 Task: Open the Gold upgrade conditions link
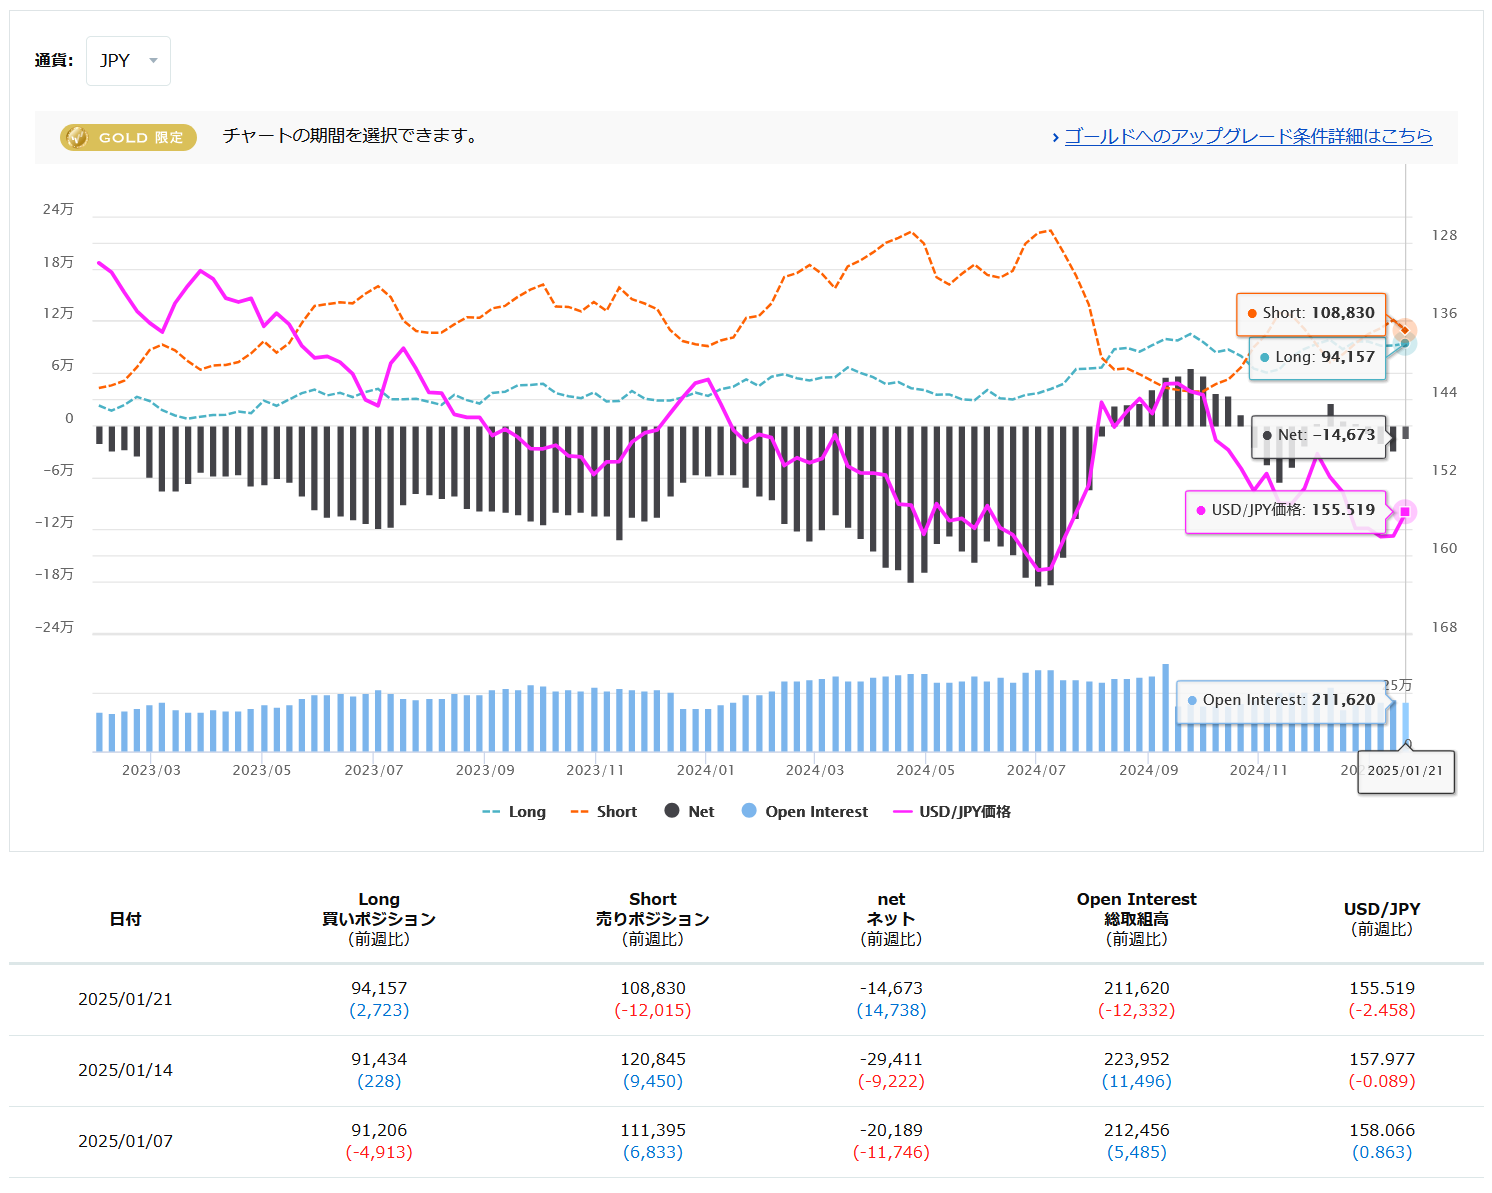pyautogui.click(x=1247, y=136)
